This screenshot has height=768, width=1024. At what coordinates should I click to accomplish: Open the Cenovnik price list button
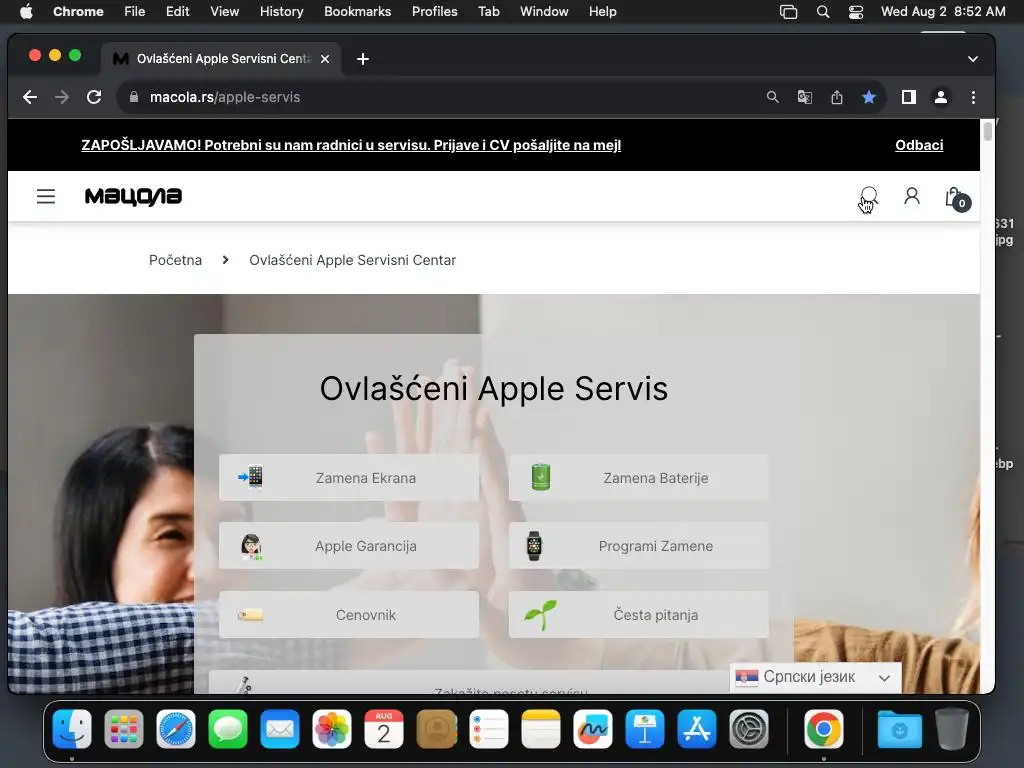pos(349,615)
